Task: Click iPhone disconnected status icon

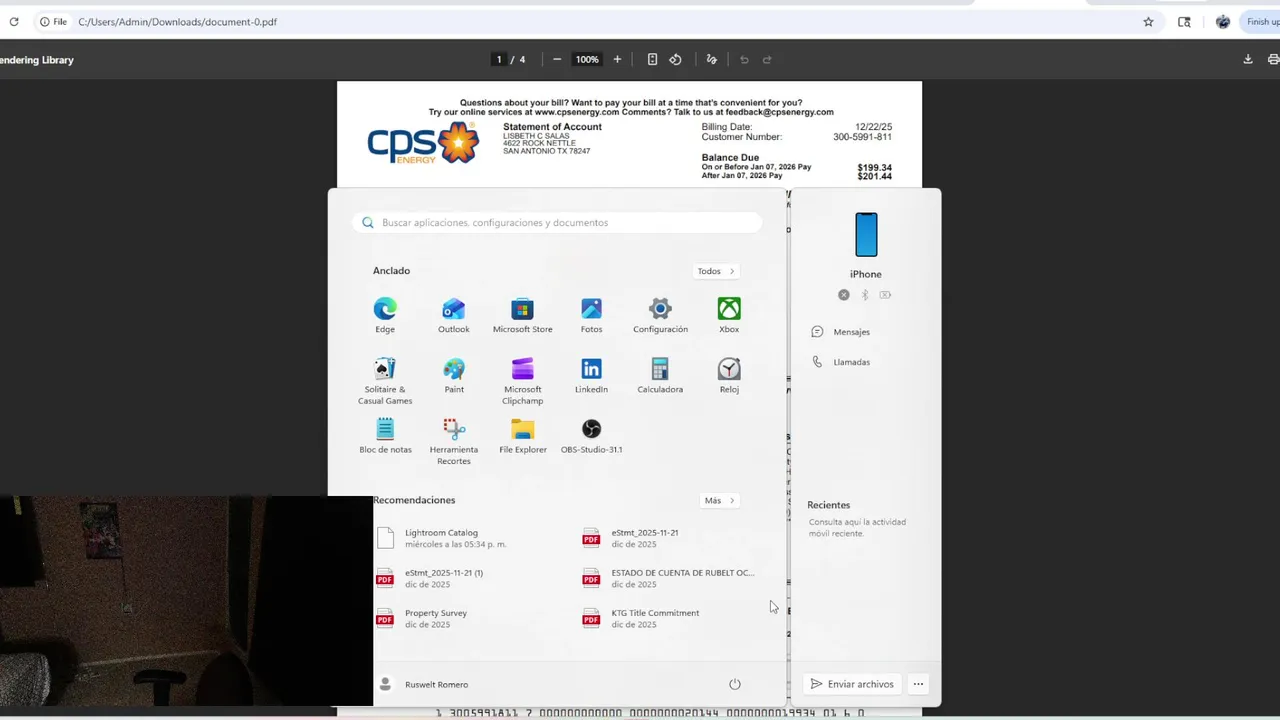Action: point(844,295)
